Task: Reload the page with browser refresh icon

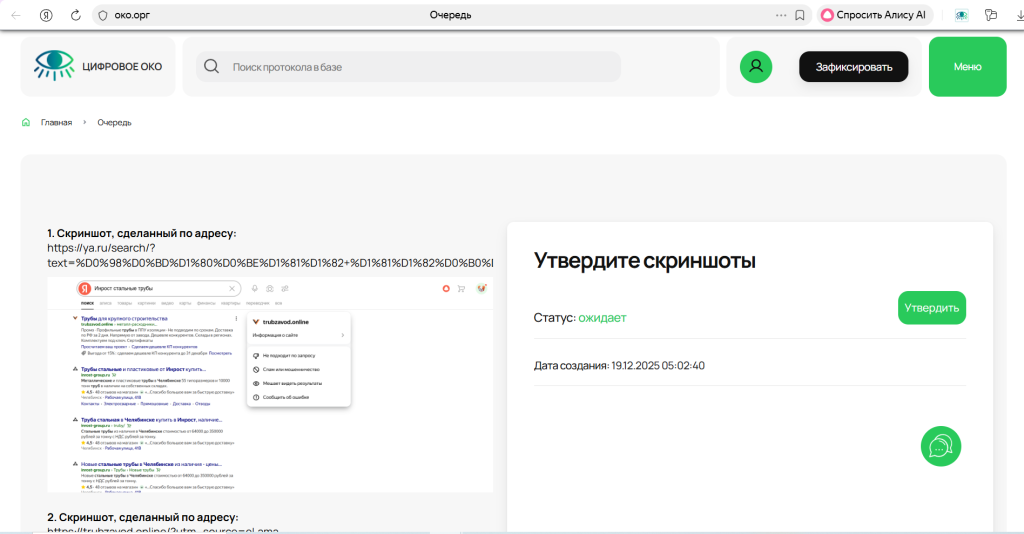Action: click(x=76, y=15)
